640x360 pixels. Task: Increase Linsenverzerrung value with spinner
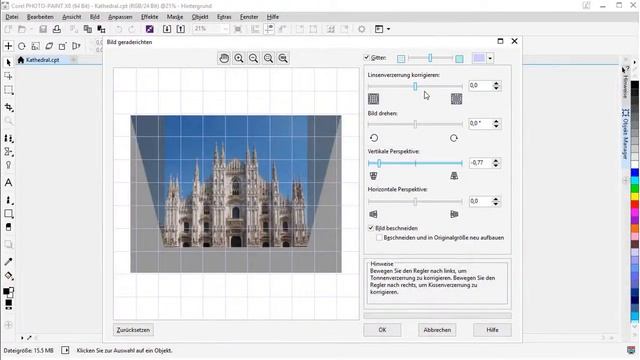(x=496, y=84)
